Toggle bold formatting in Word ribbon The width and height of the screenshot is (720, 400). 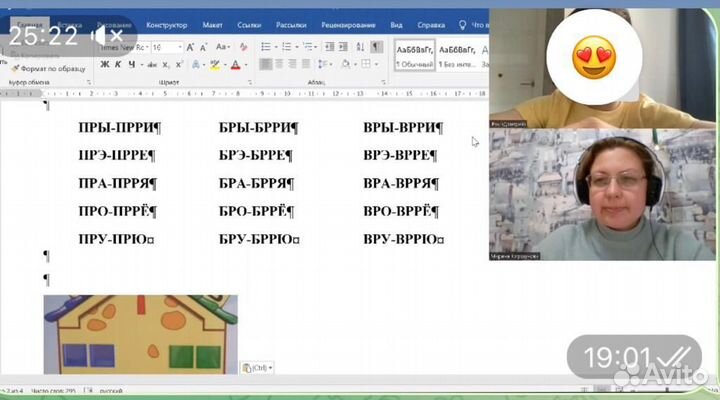105,65
